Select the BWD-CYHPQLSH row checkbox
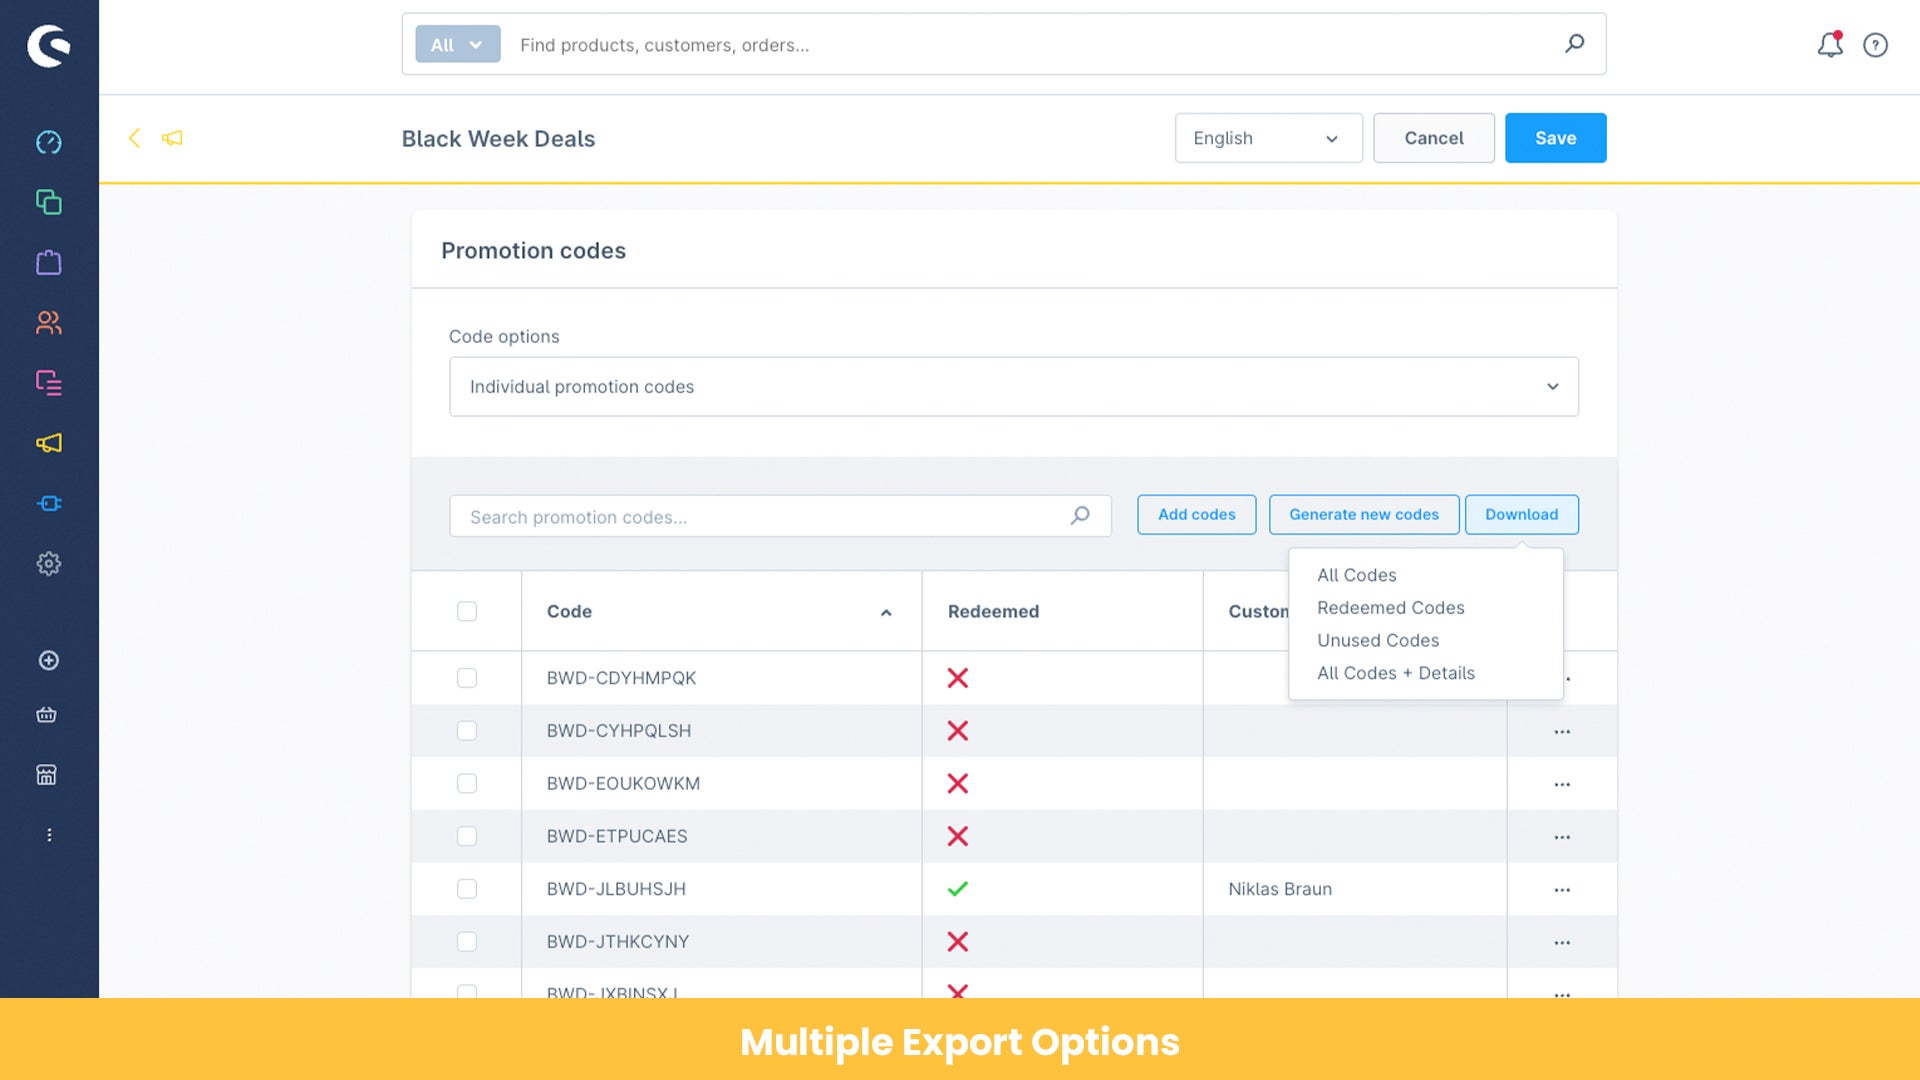The height and width of the screenshot is (1080, 1920). click(x=467, y=731)
